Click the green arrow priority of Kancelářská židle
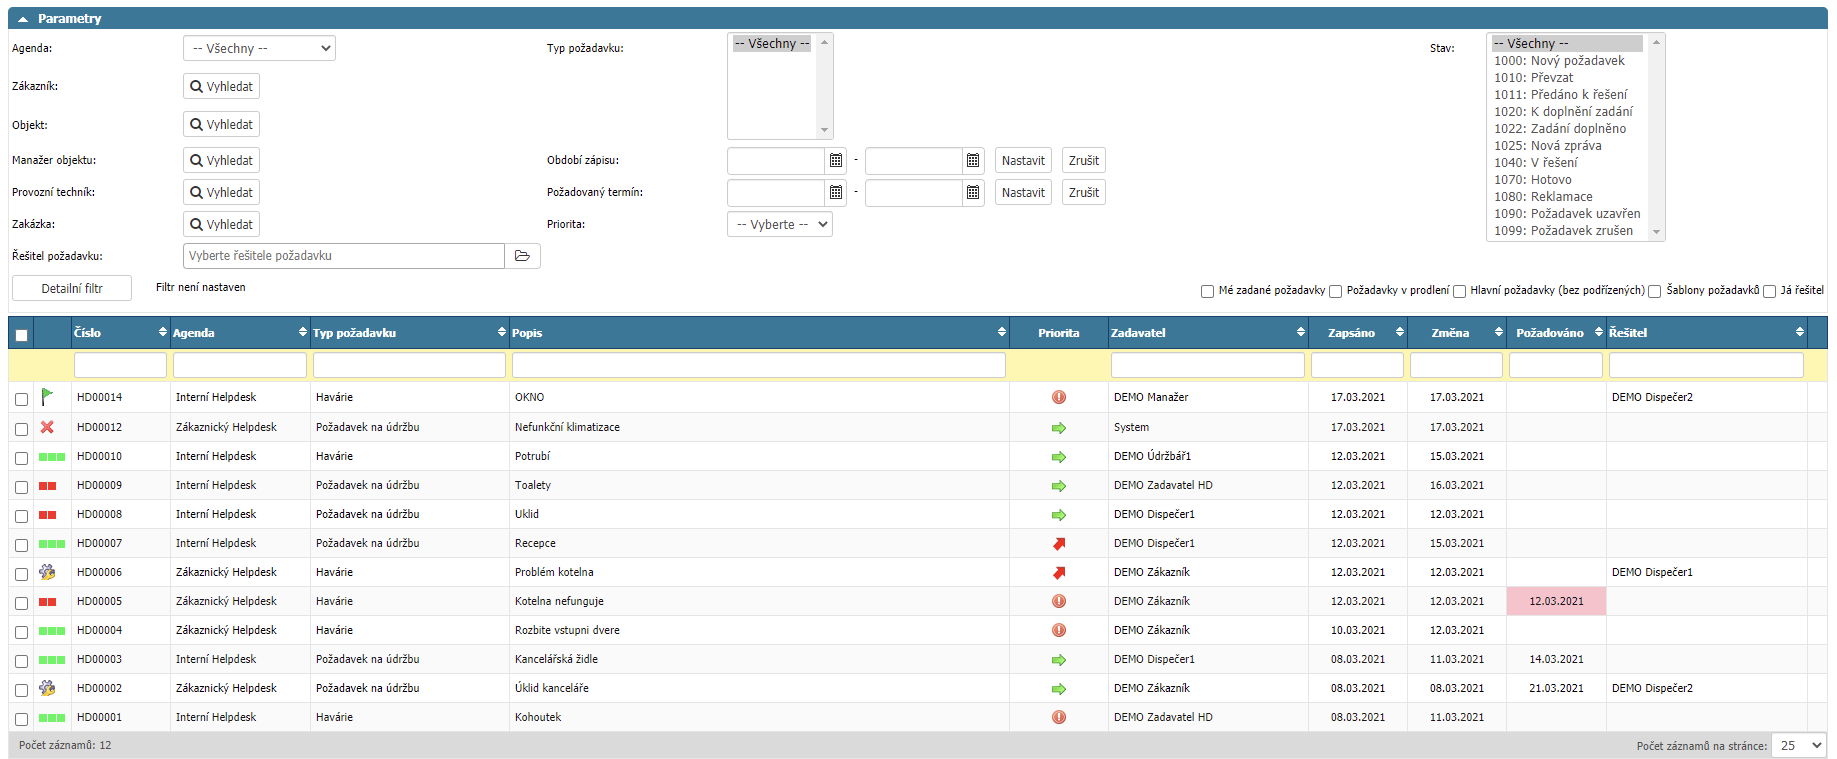The height and width of the screenshot is (759, 1837). pos(1059,659)
